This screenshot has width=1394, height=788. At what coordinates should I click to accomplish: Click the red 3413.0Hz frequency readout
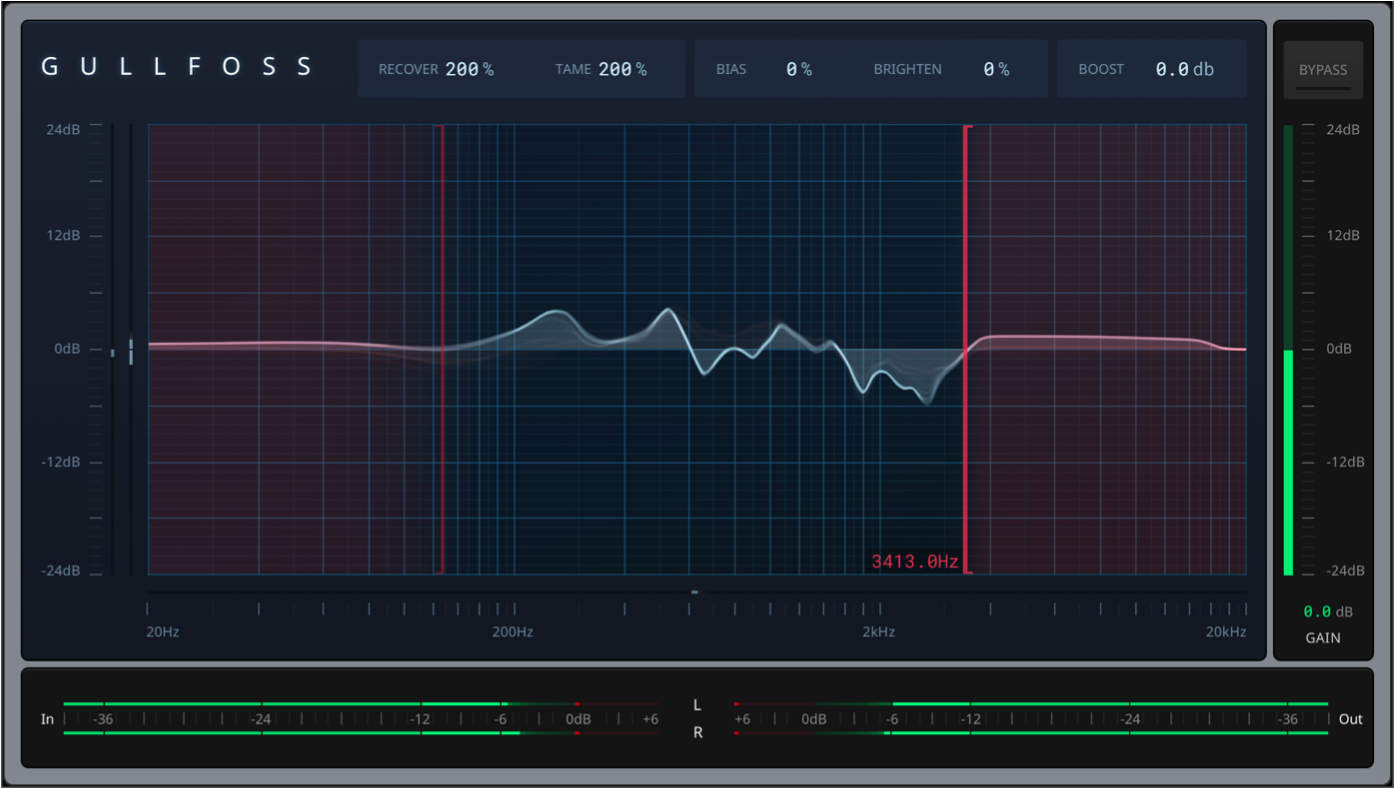point(914,562)
